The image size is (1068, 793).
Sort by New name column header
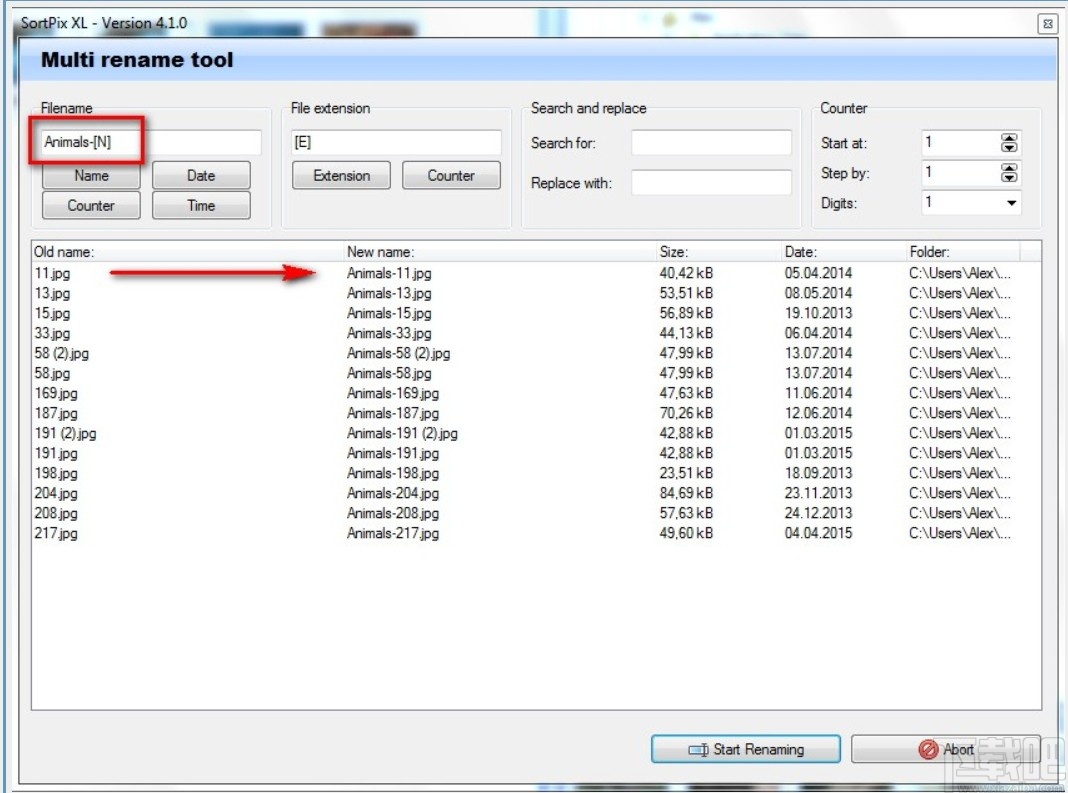click(x=499, y=252)
